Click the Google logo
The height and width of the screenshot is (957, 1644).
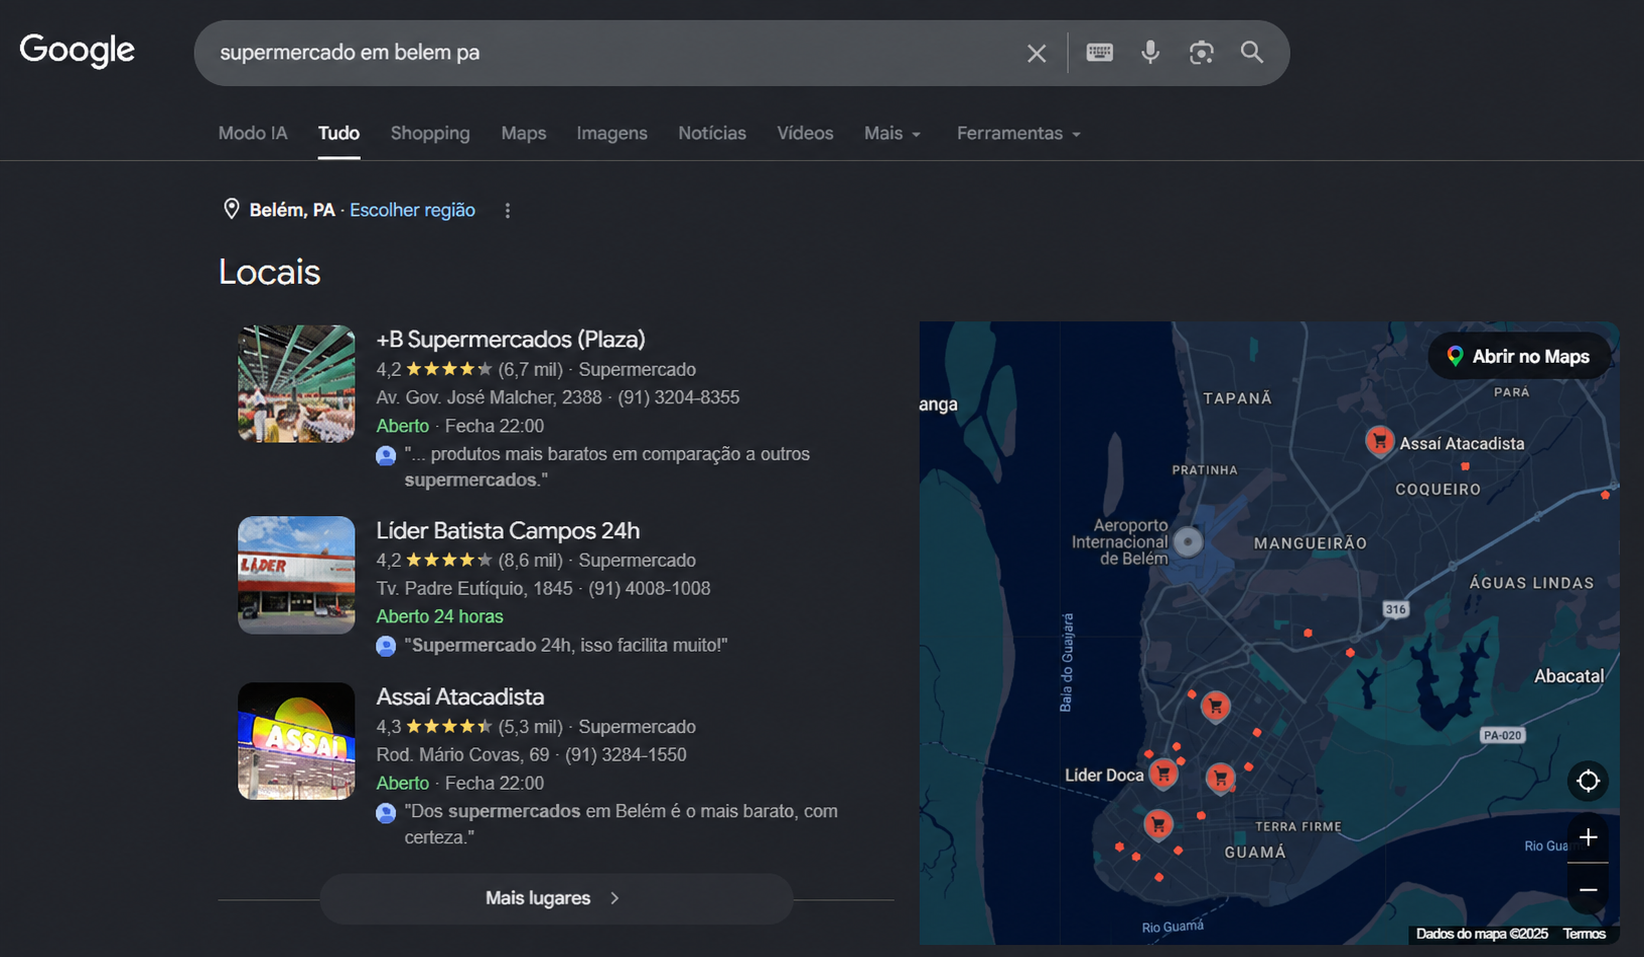point(77,50)
